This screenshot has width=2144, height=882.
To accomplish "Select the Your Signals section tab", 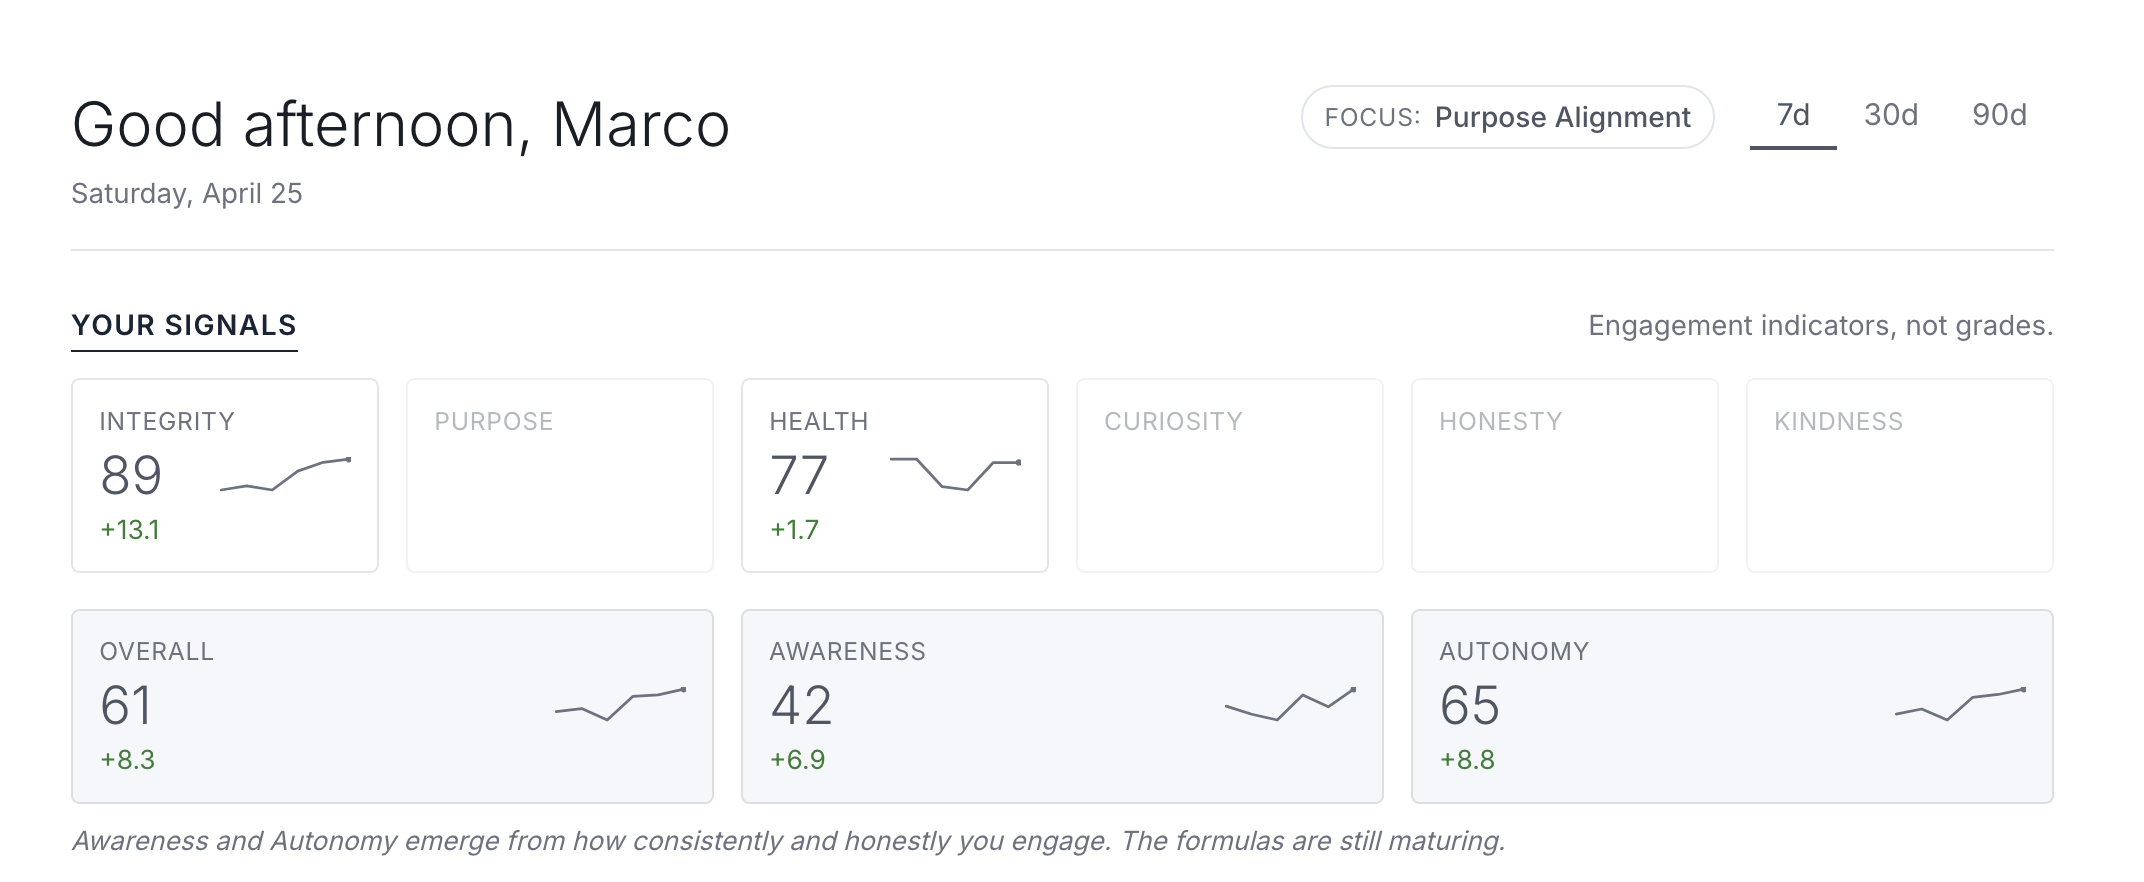I will 184,326.
